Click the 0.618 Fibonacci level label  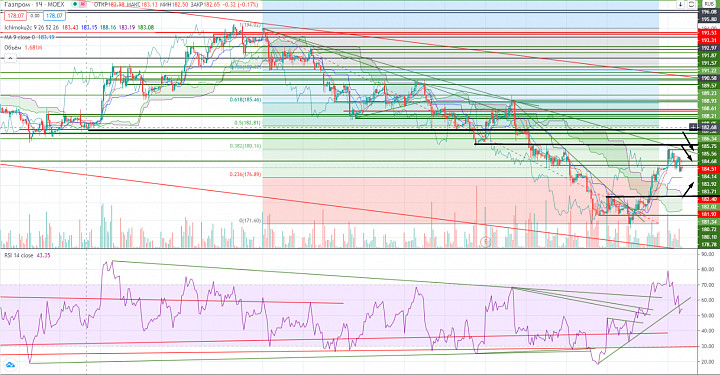tap(245, 99)
